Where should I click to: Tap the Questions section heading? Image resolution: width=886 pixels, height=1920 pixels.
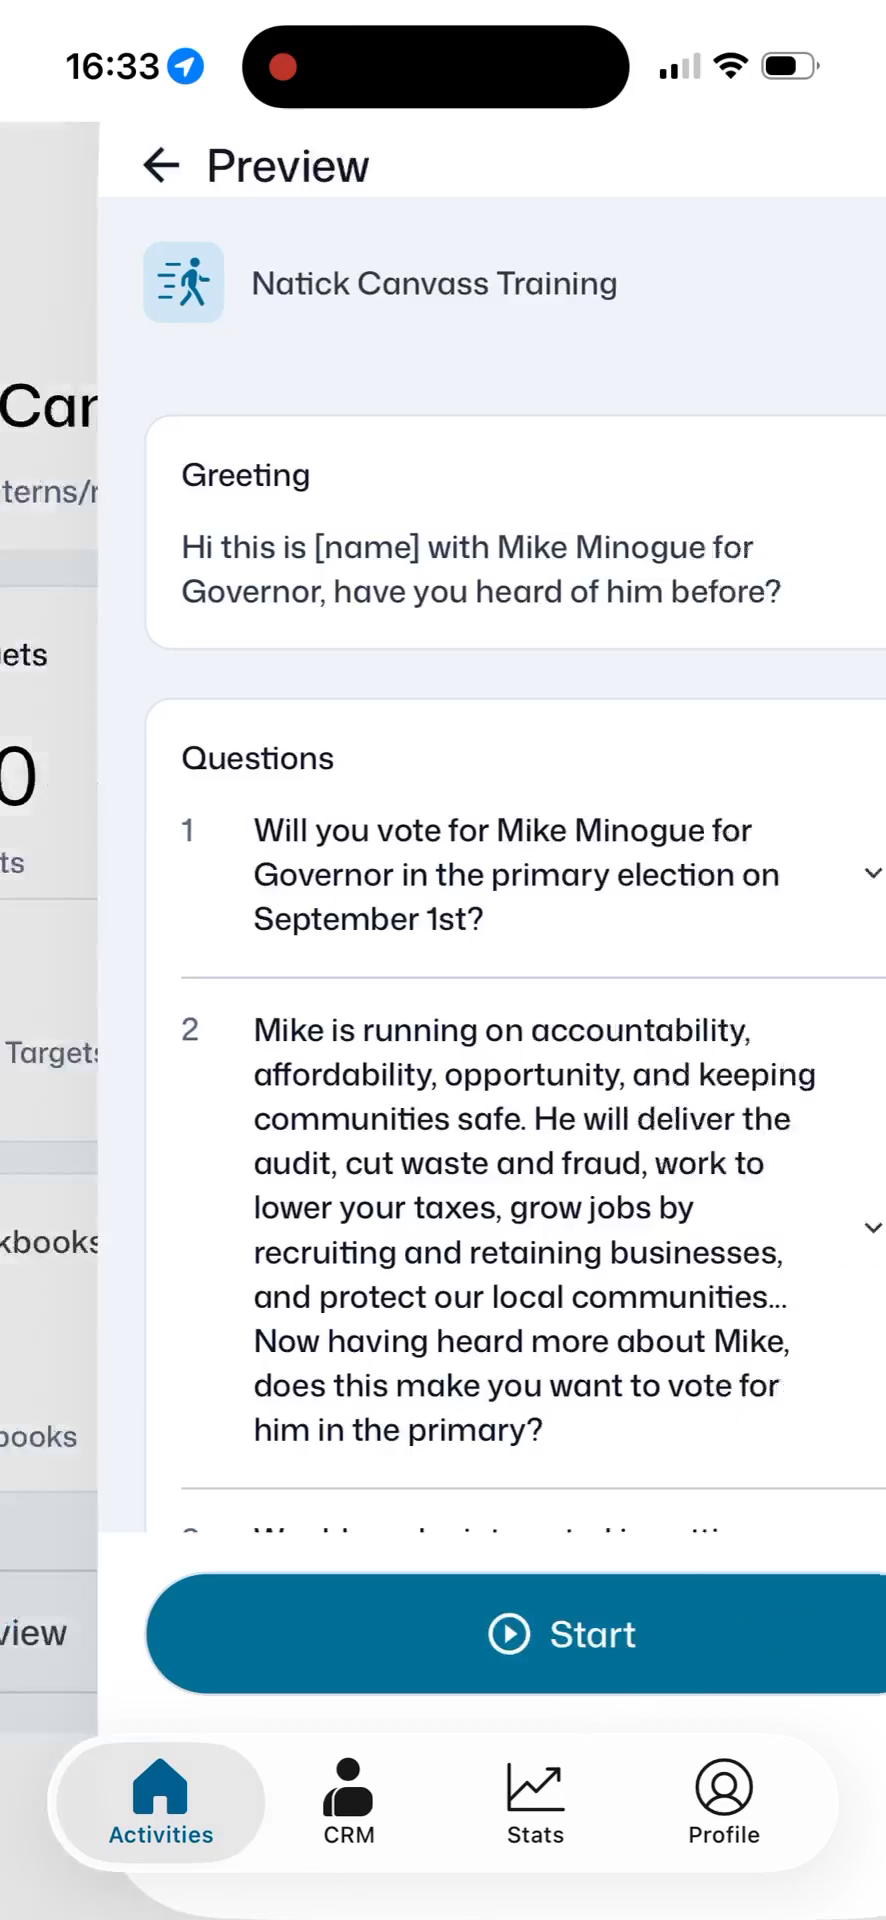tap(258, 758)
